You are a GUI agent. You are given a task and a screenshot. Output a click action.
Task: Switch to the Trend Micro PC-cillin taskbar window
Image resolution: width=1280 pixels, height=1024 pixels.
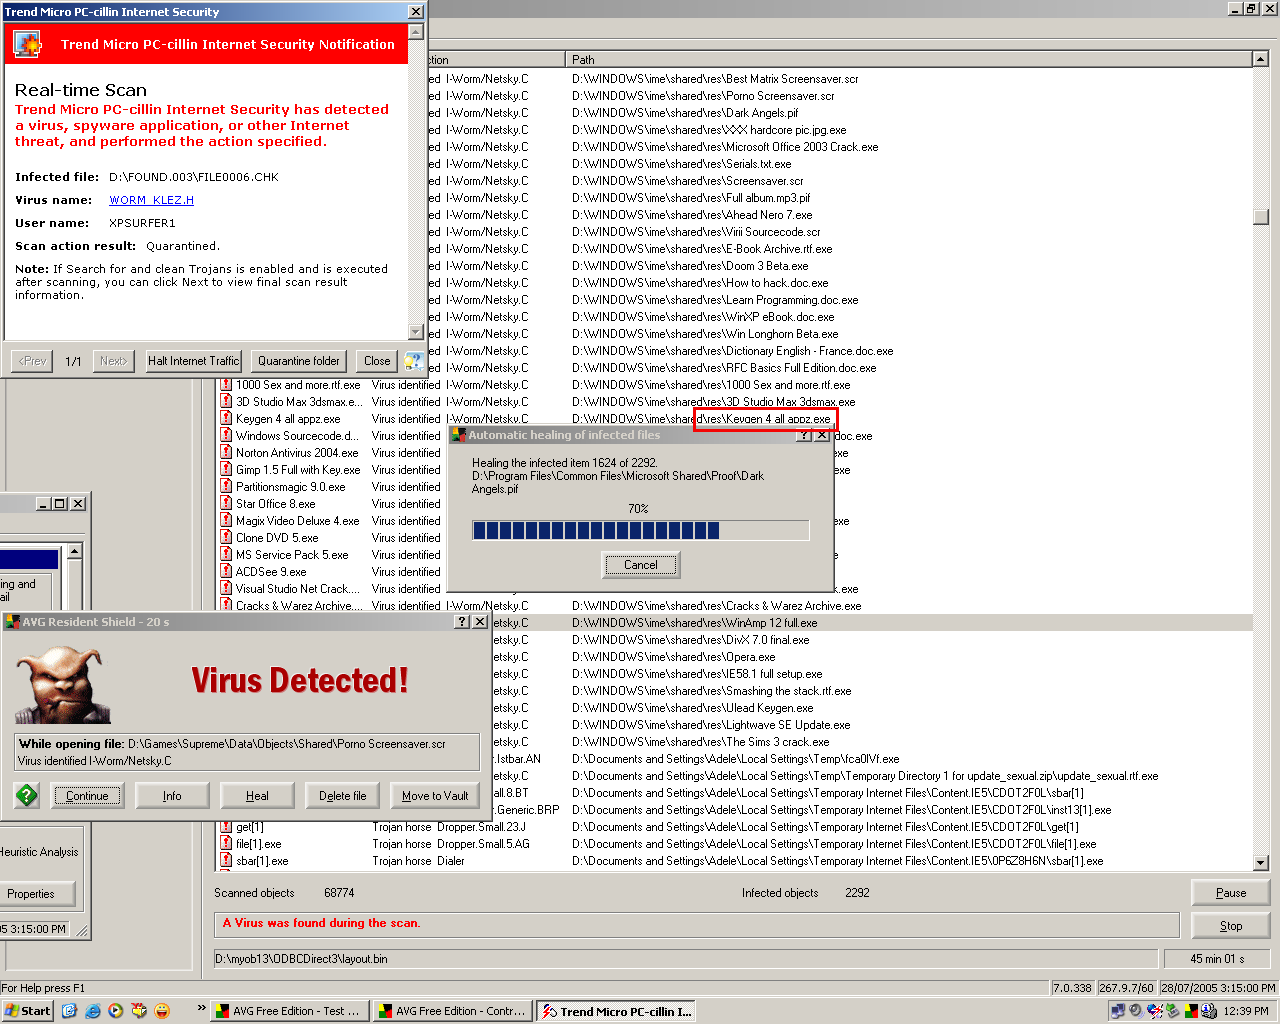click(x=616, y=1011)
